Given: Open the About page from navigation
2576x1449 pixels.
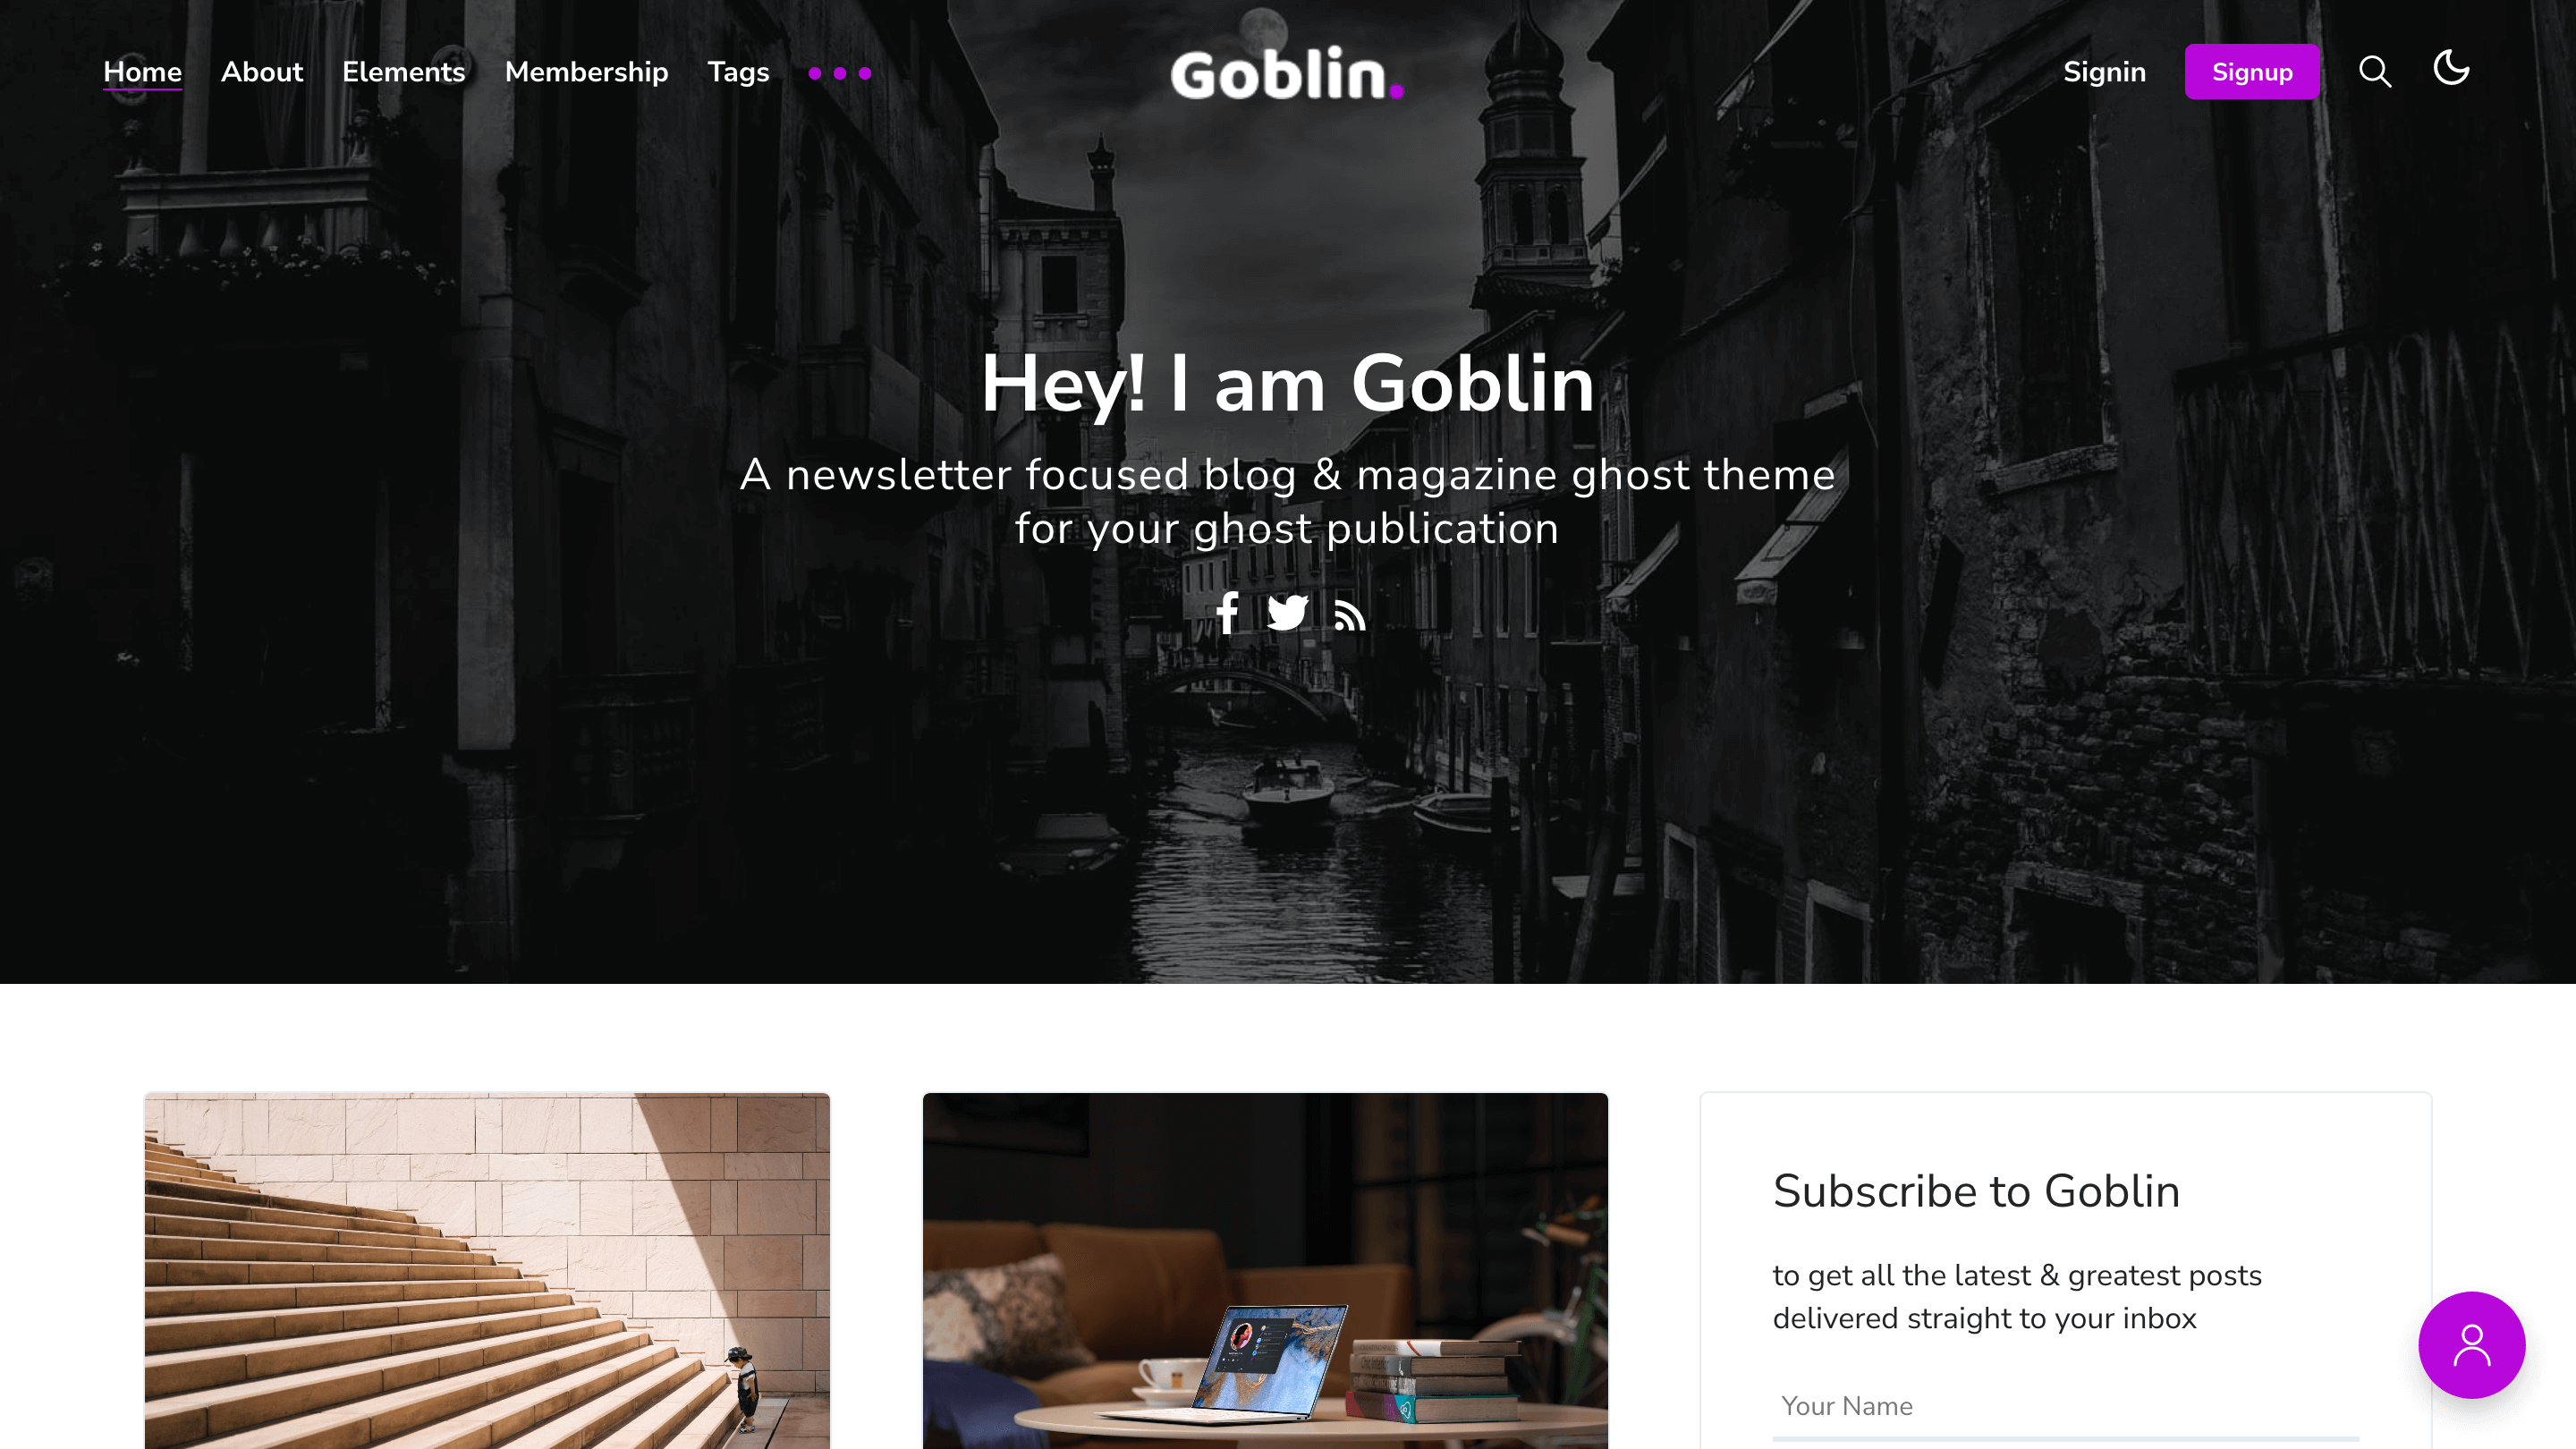Looking at the screenshot, I should tap(261, 72).
